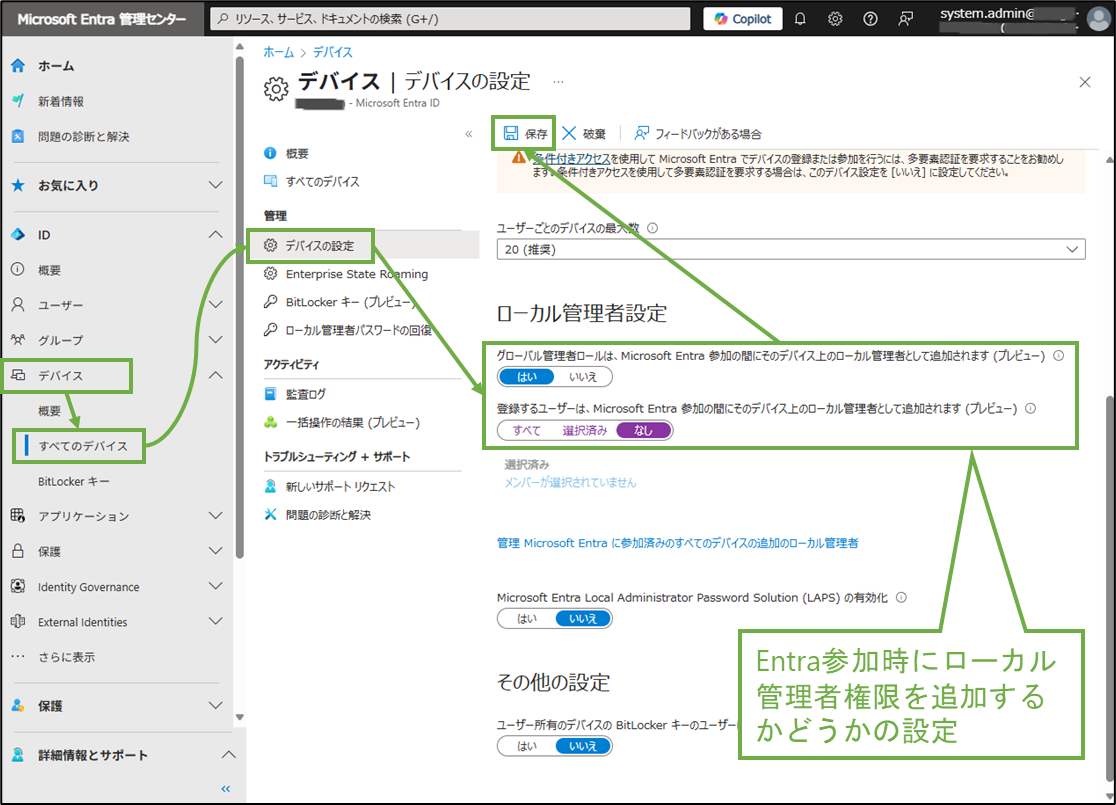
Task: Click the 概要 info icon under ID
Action: tap(19, 269)
